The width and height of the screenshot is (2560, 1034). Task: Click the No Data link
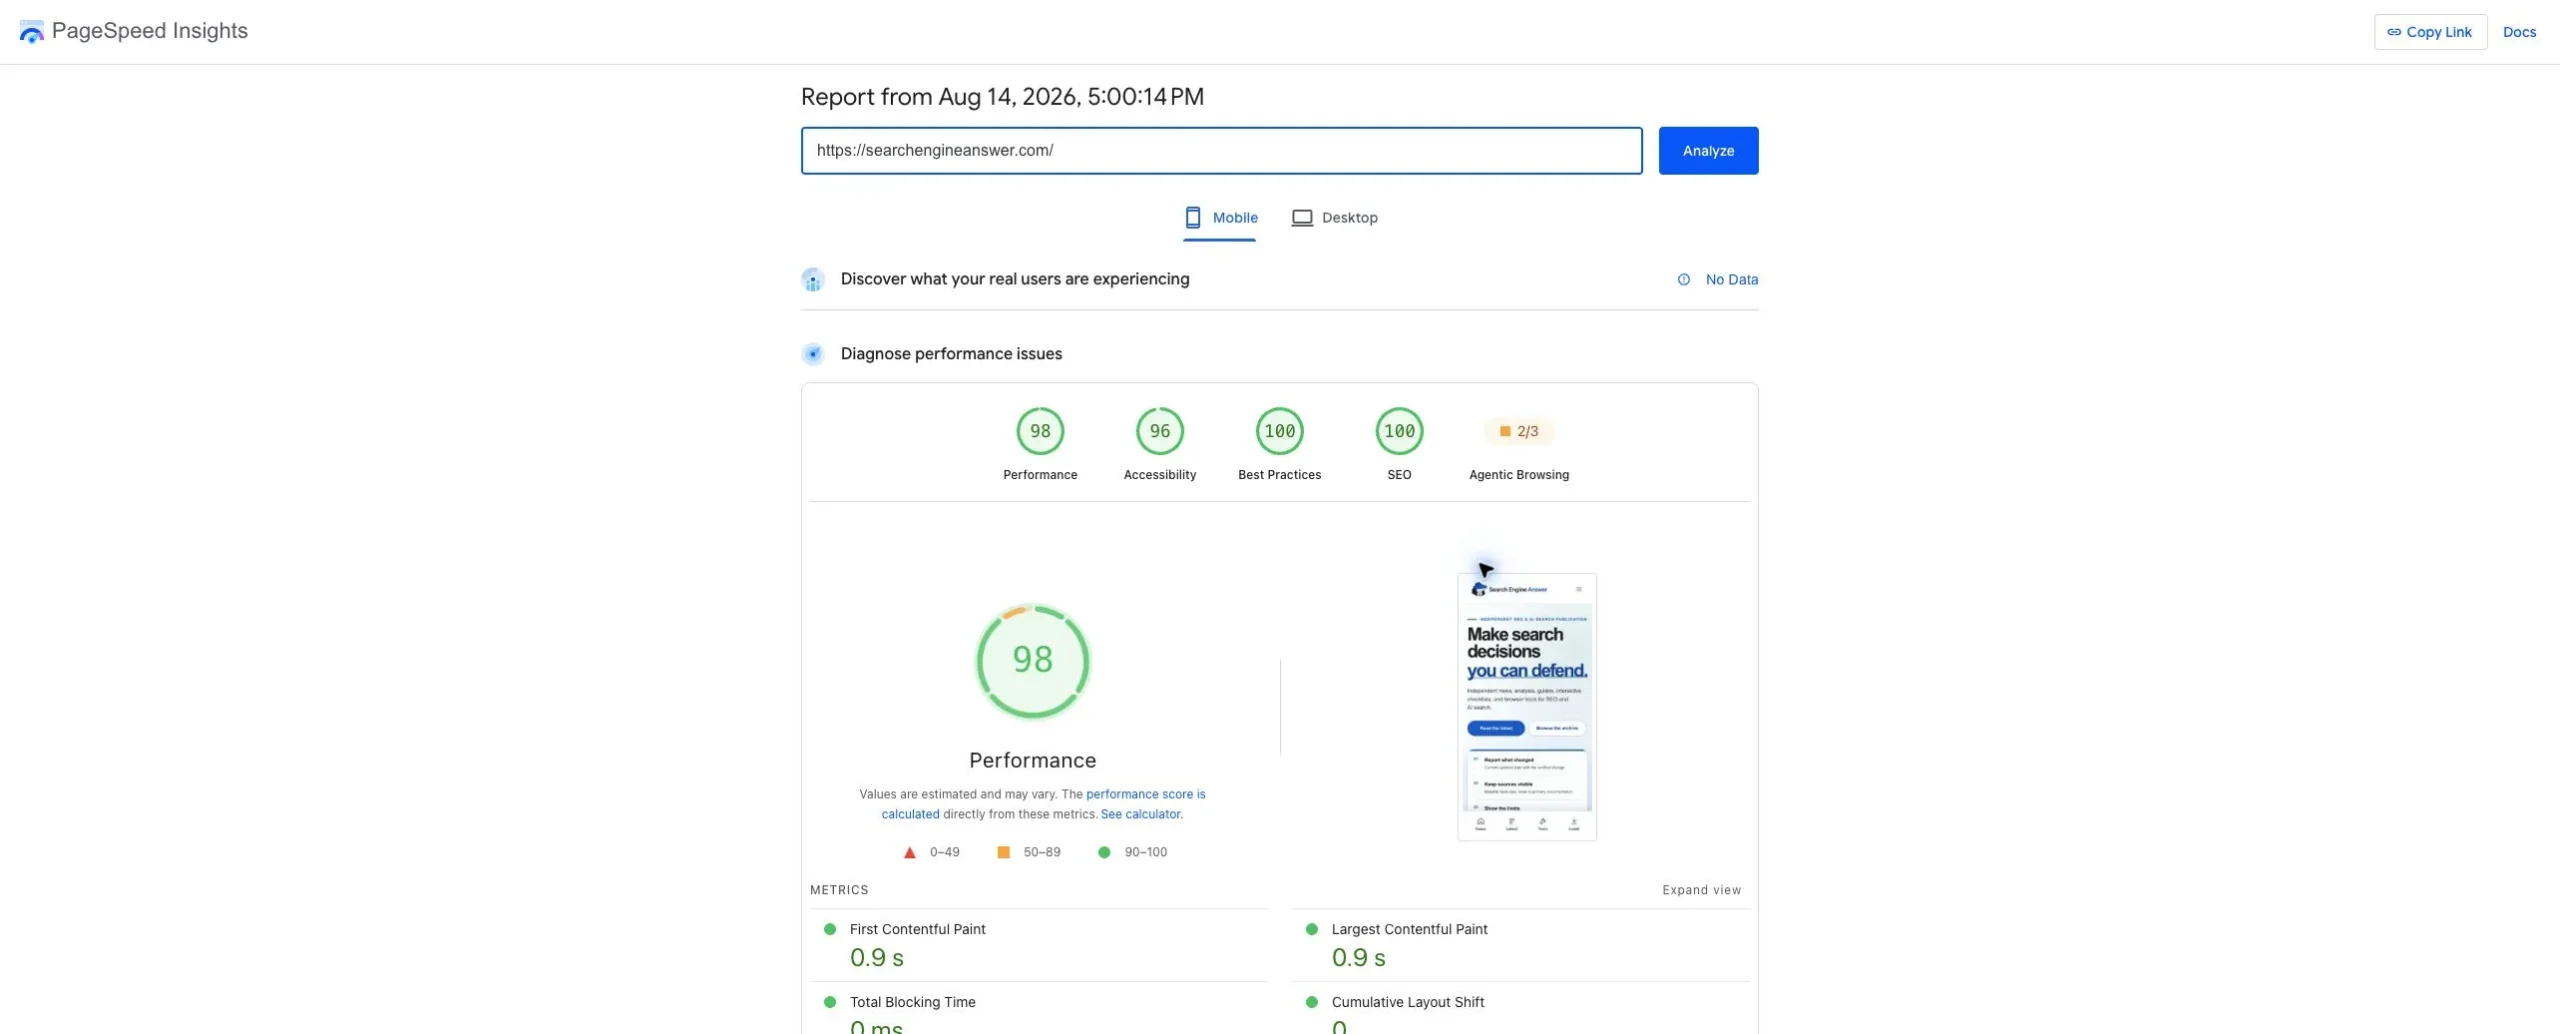coord(1731,280)
